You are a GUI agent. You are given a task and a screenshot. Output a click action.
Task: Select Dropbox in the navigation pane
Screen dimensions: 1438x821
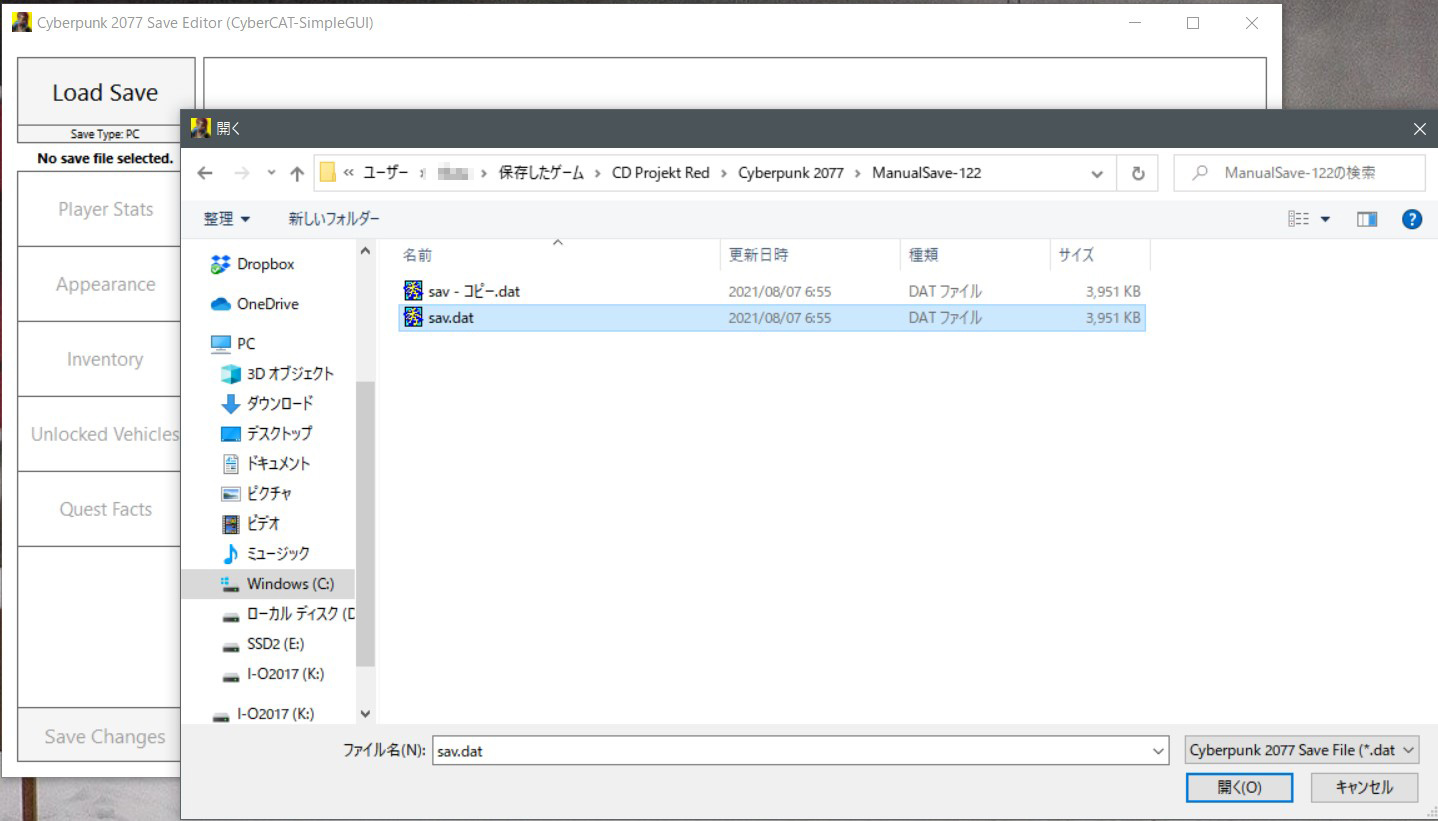pyautogui.click(x=266, y=264)
